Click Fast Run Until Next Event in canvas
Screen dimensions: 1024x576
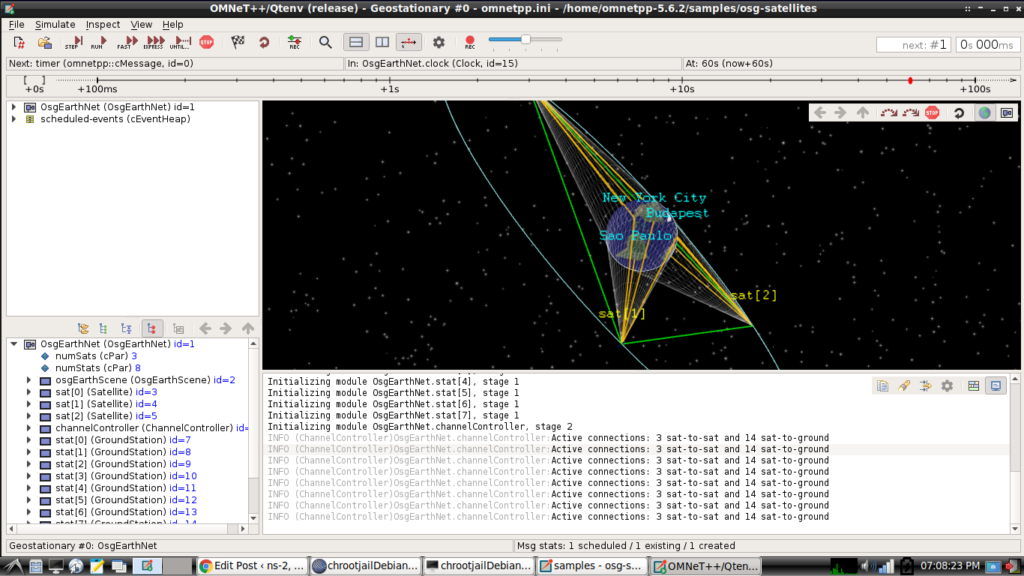tap(910, 112)
